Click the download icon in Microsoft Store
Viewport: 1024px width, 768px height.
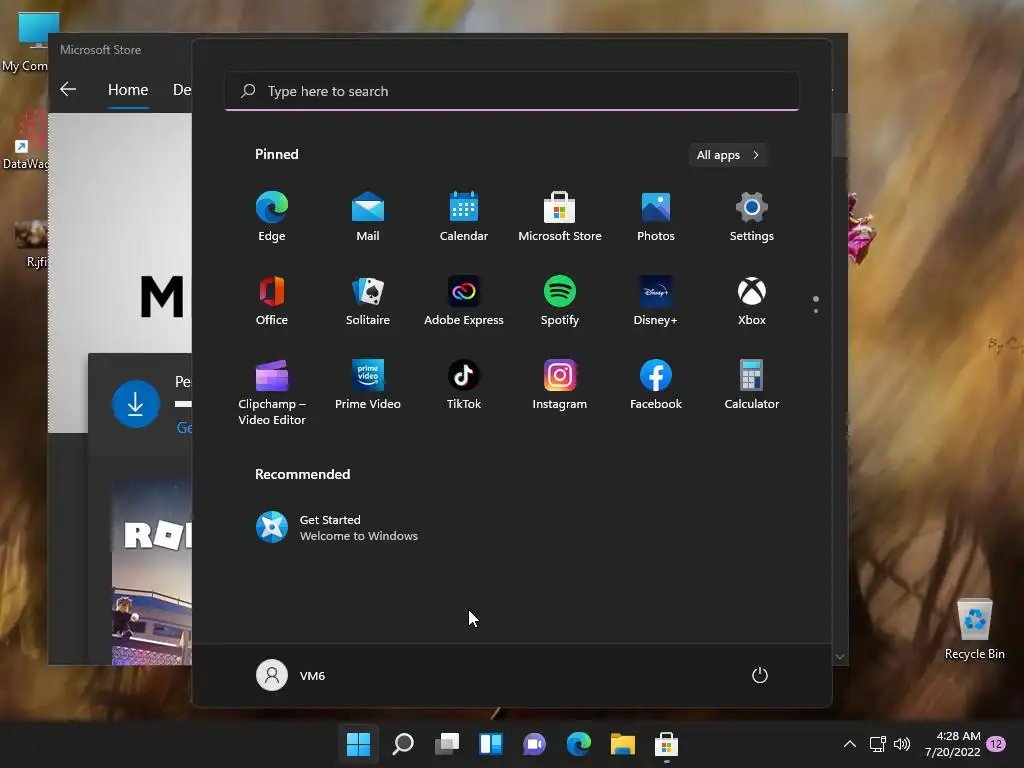pyautogui.click(x=136, y=404)
